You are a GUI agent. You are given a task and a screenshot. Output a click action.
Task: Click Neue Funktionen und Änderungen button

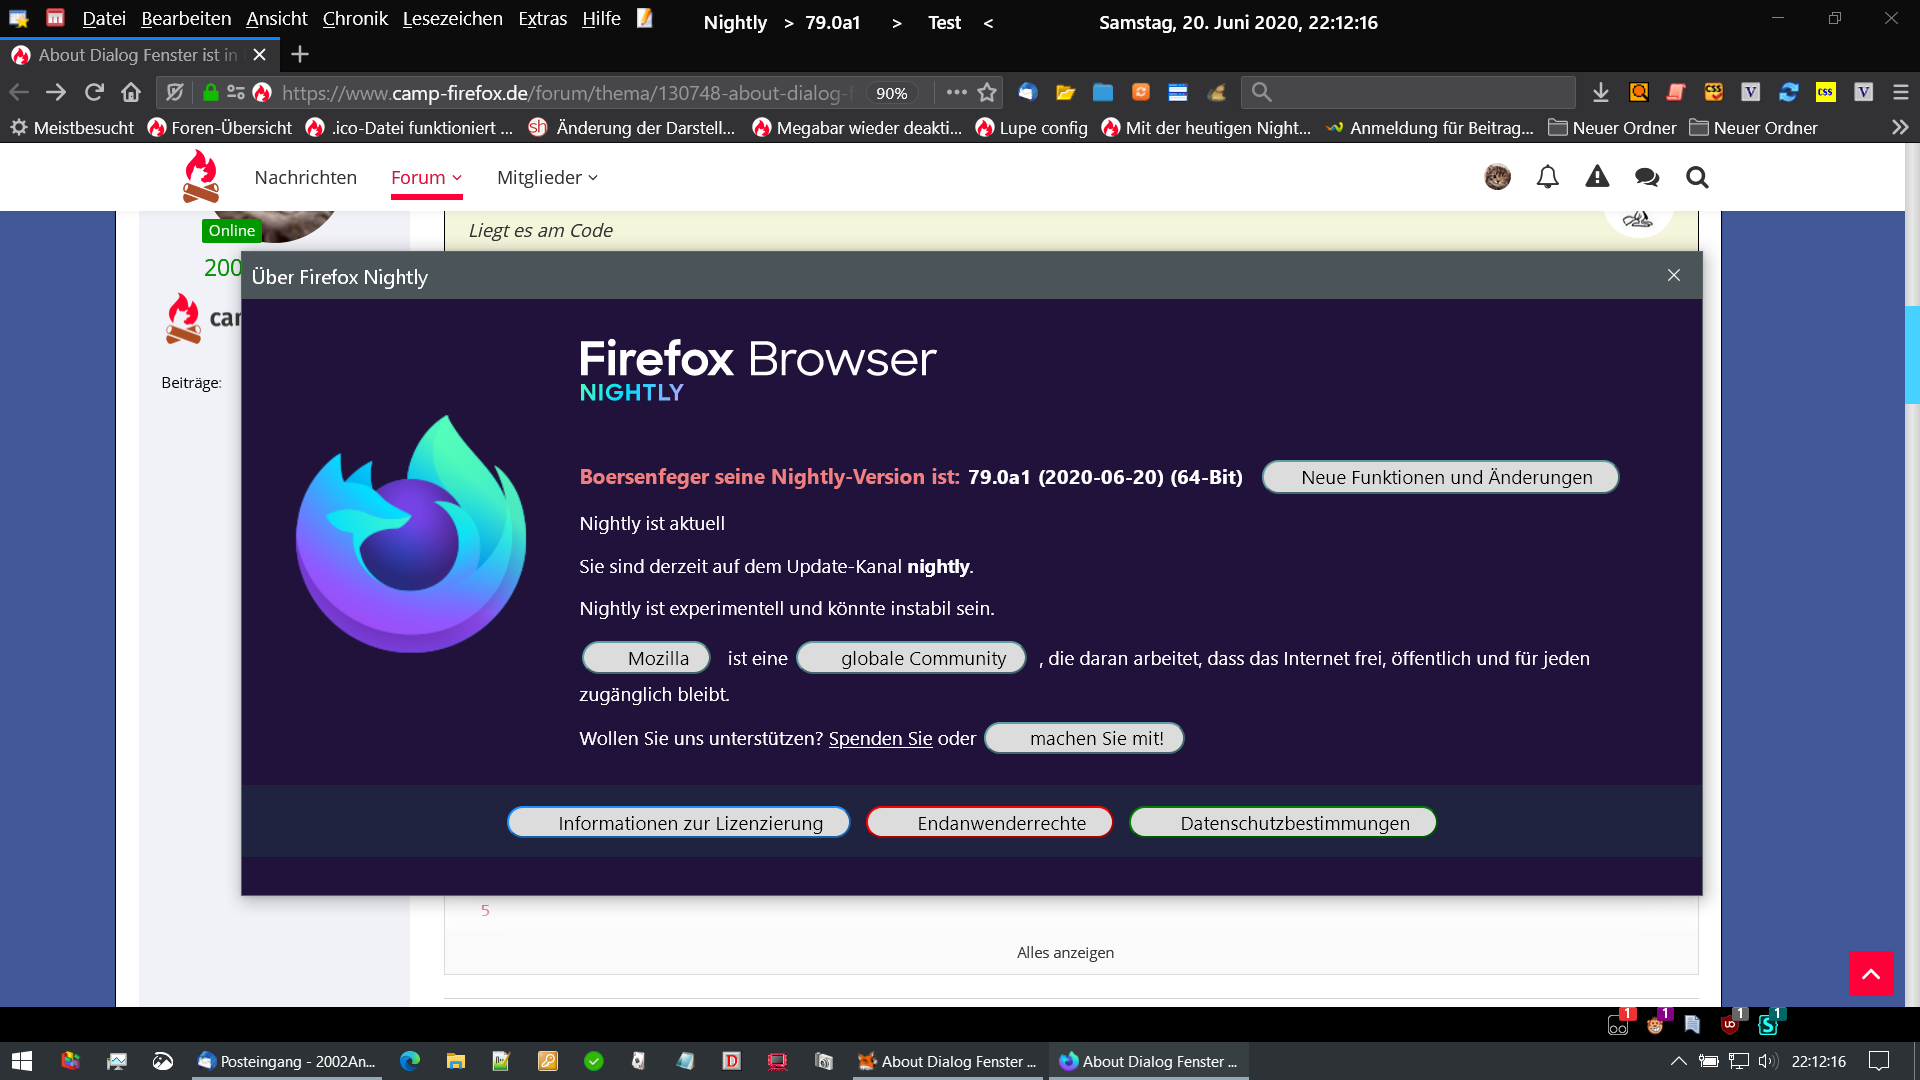coord(1440,477)
